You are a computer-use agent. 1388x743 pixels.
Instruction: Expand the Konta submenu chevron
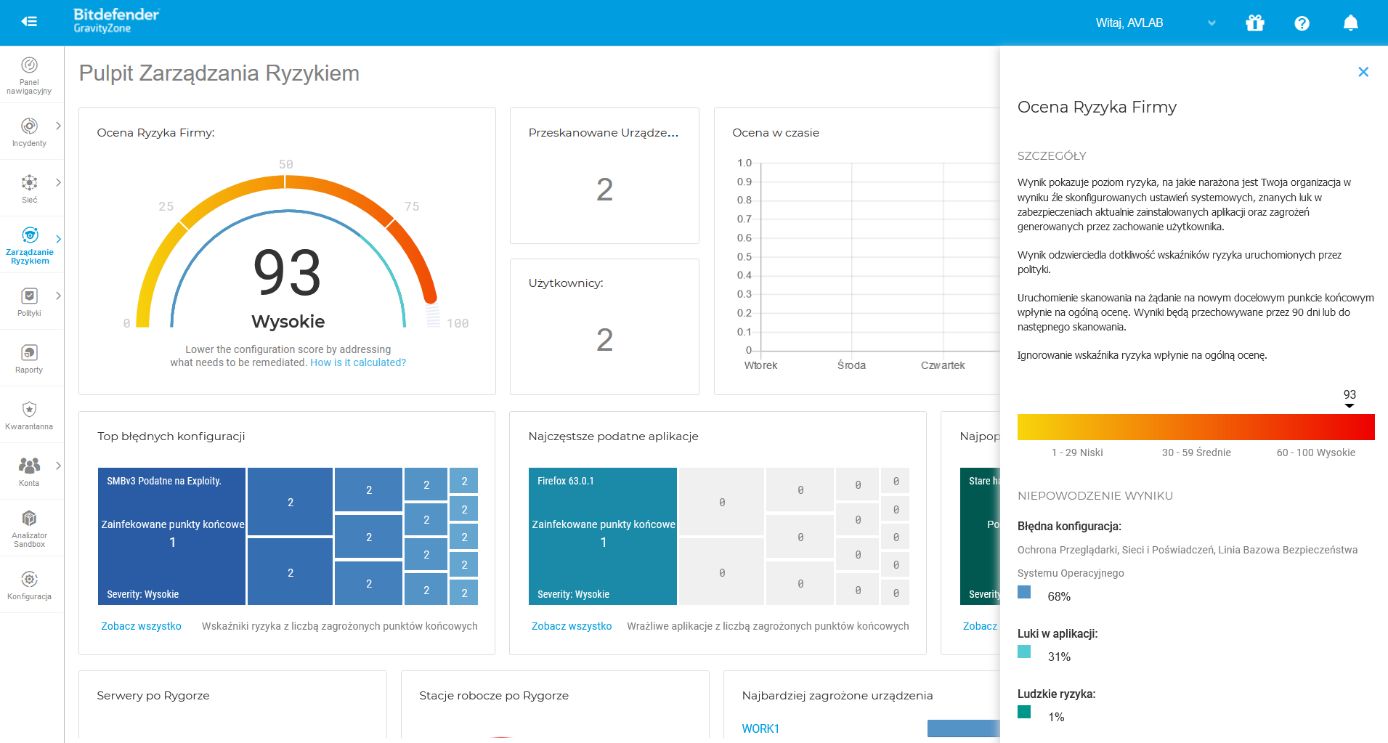tap(58, 465)
